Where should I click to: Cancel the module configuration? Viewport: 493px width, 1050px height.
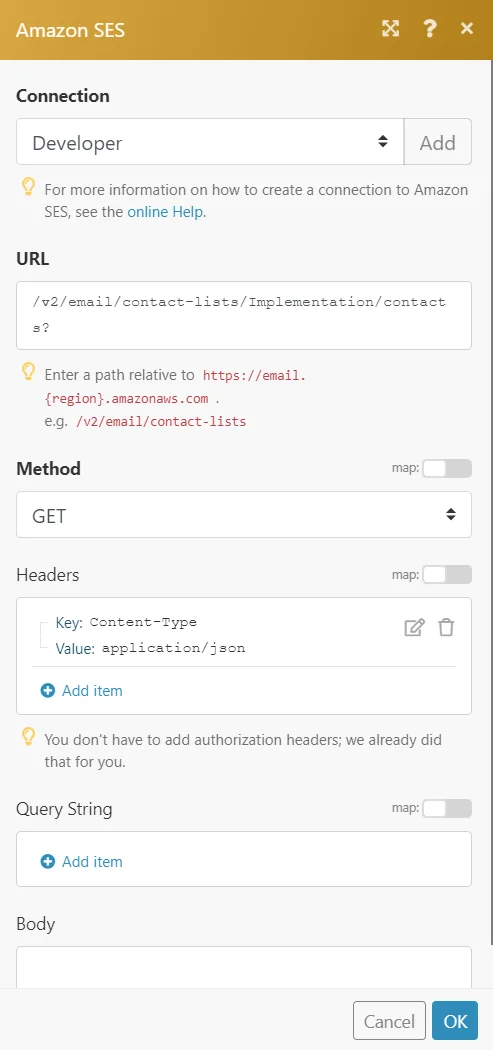[x=389, y=1021]
